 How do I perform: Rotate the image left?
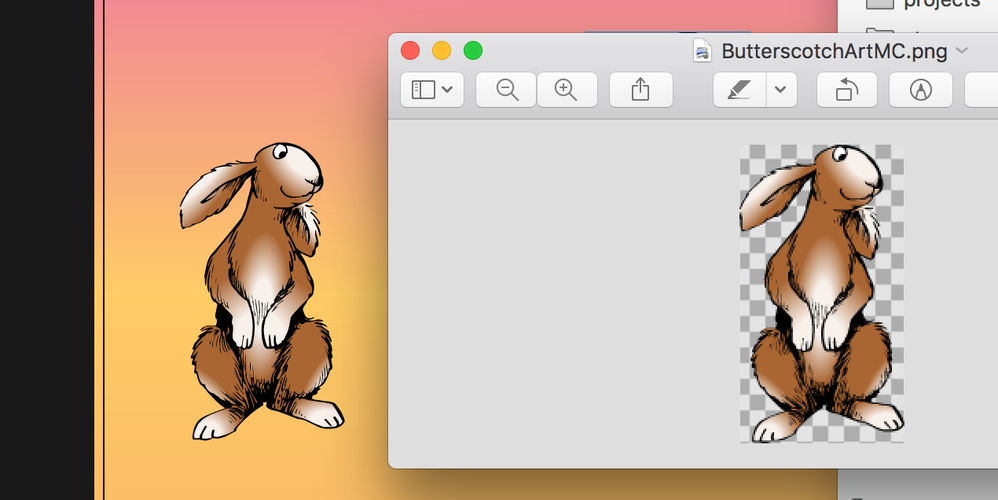point(847,90)
